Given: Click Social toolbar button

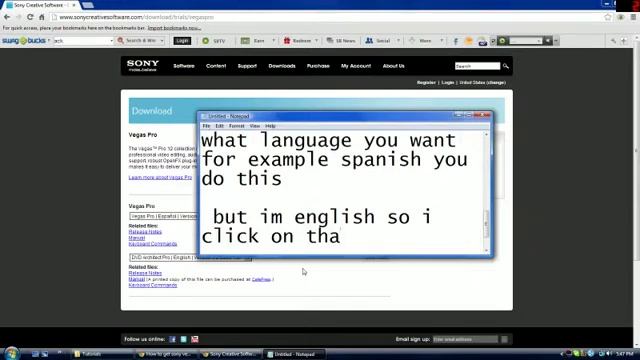Looking at the screenshot, I should (378, 41).
